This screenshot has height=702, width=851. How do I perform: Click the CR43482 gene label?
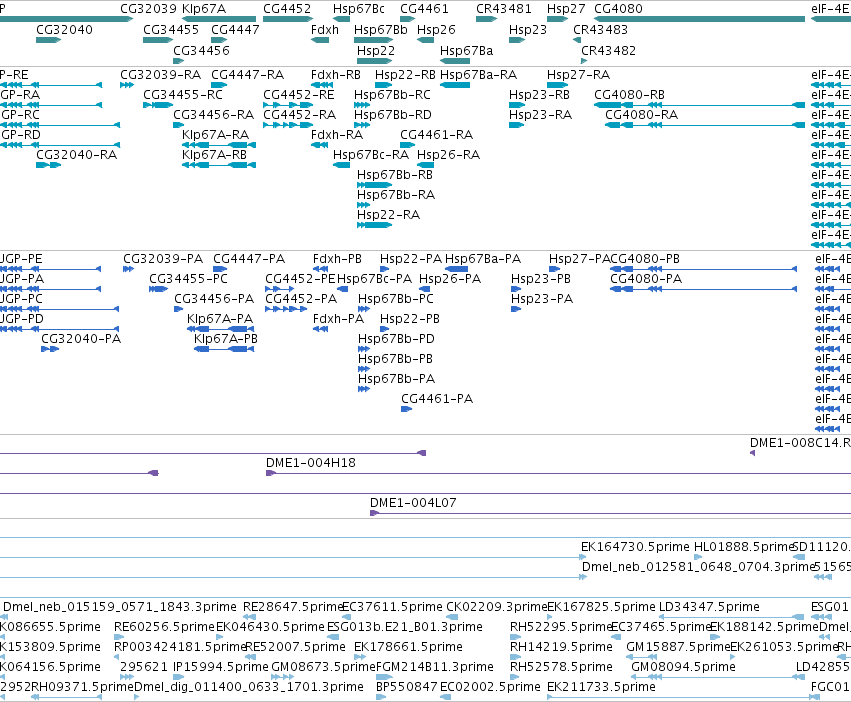608,50
